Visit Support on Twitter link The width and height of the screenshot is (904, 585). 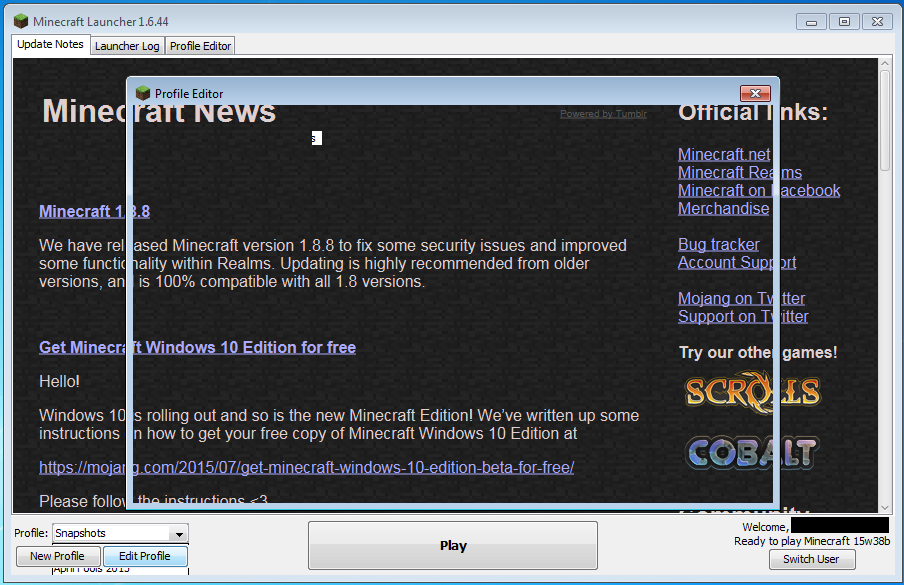point(743,316)
